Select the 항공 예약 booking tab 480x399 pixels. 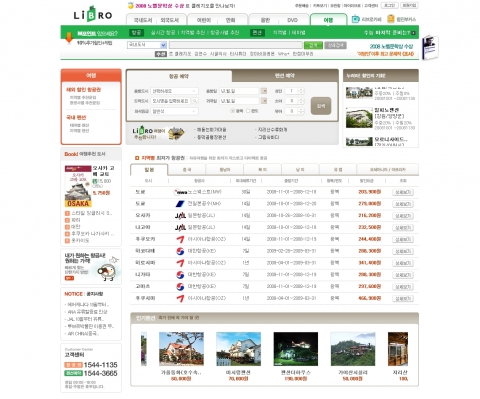[x=179, y=76]
